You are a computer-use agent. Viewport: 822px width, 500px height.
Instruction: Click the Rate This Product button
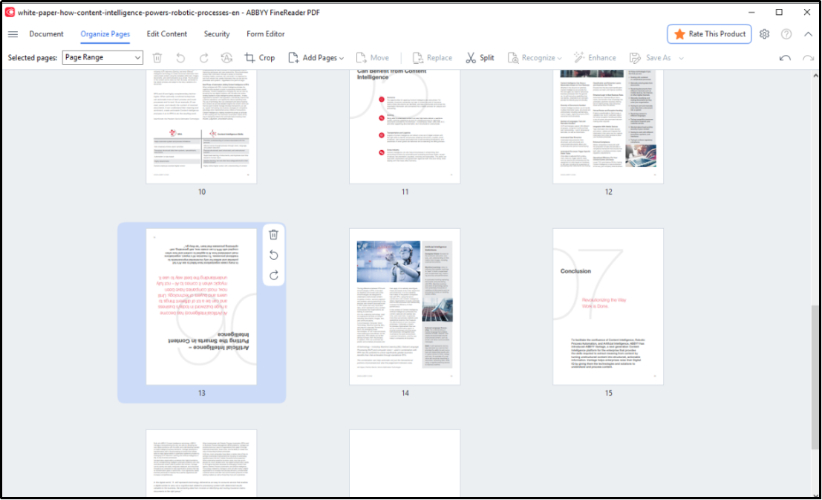pos(709,34)
